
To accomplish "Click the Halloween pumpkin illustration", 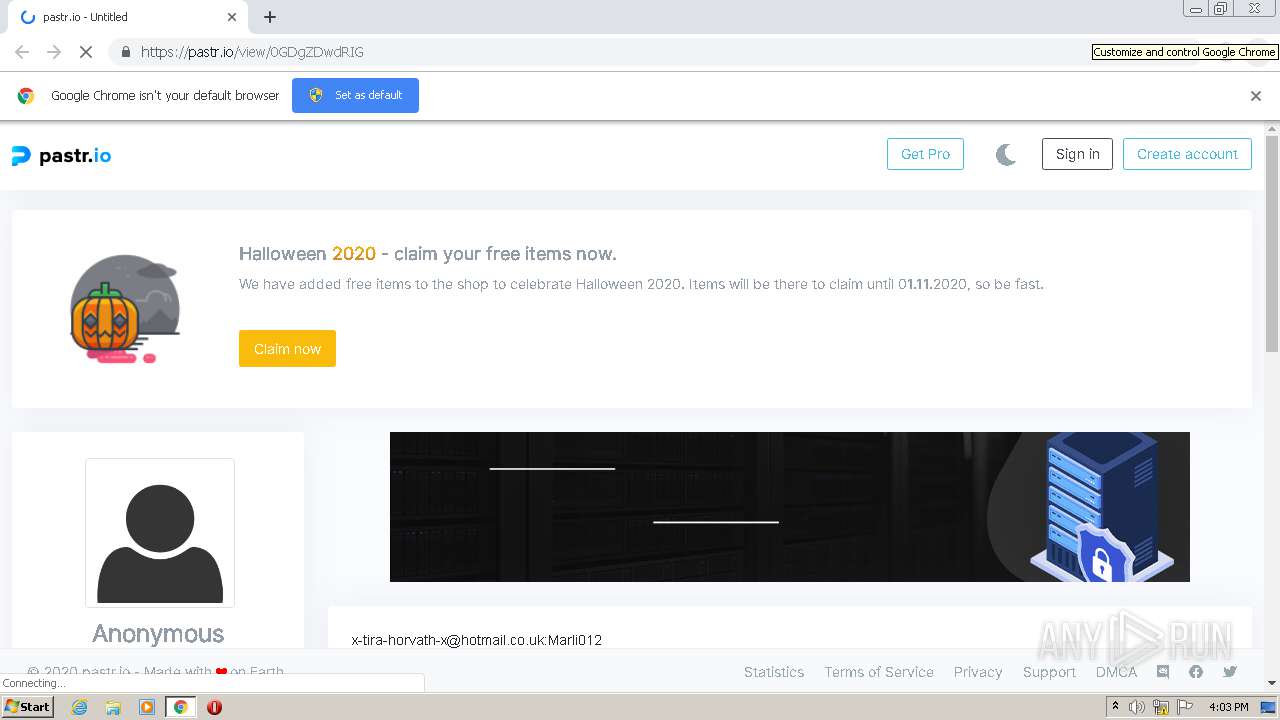I will pos(125,308).
